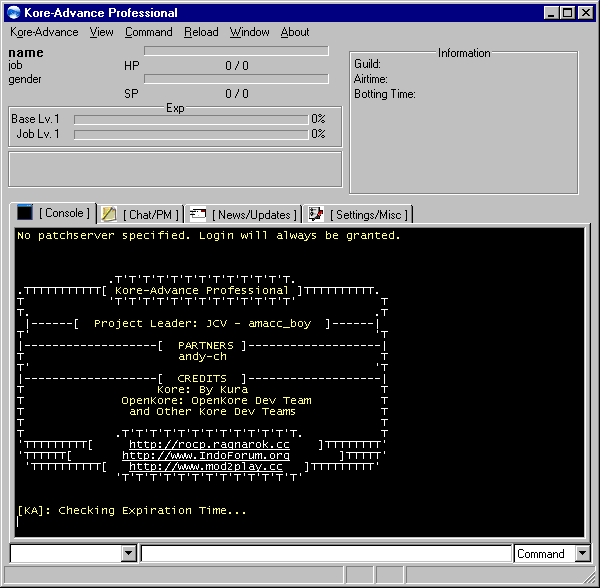Click the 'gender' label
The width and height of the screenshot is (600, 588).
(25, 80)
